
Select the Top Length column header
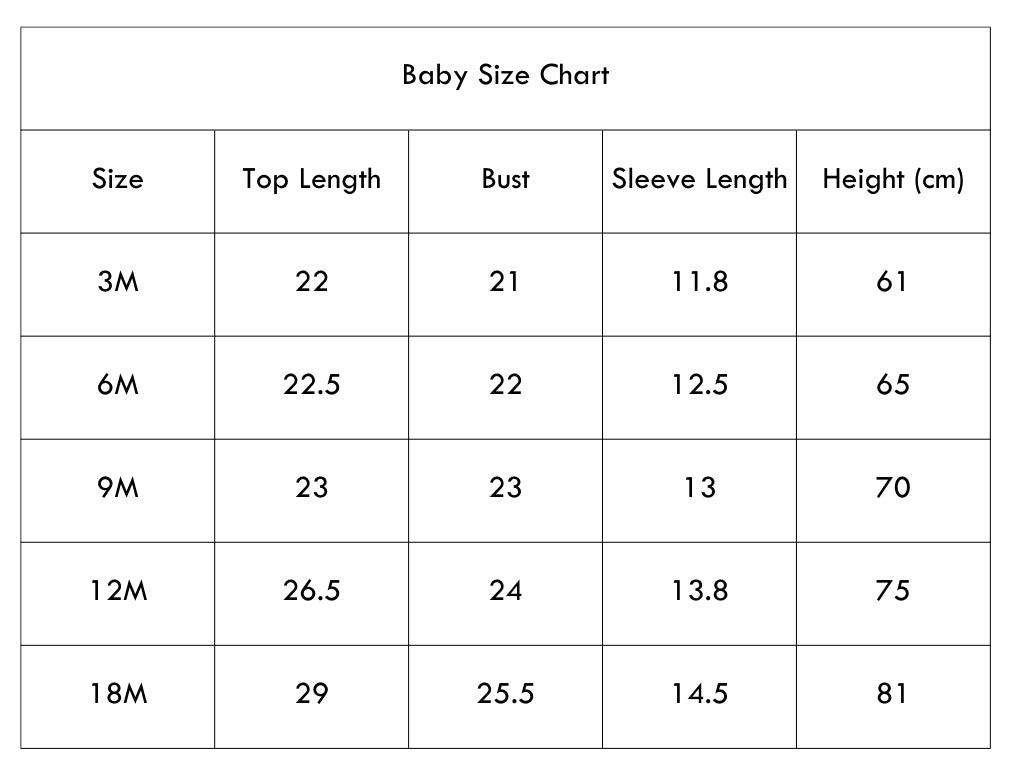(312, 180)
